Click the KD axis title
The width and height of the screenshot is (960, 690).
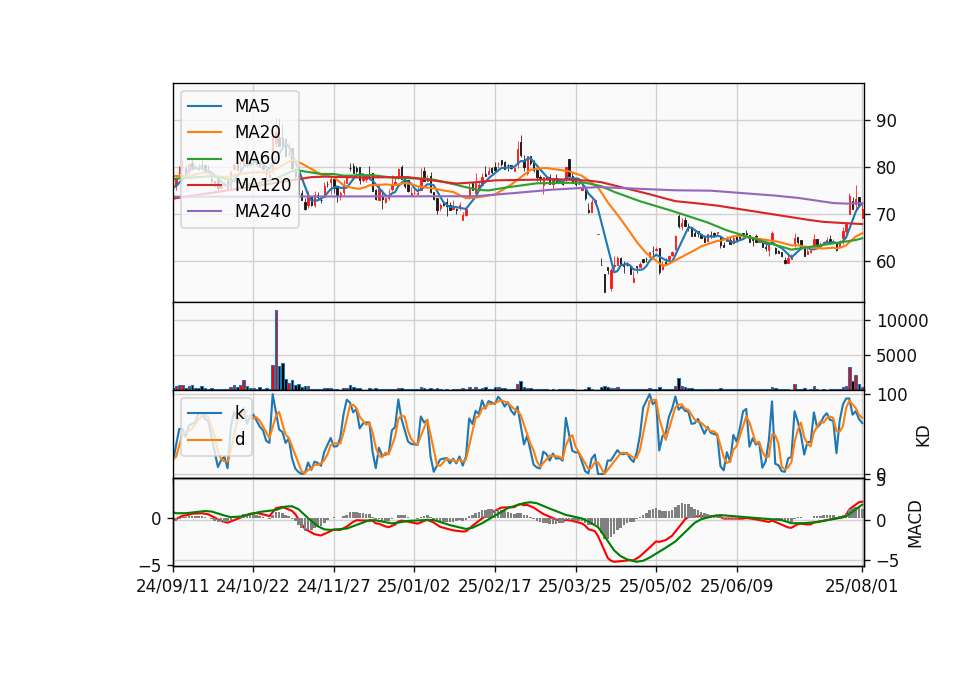click(923, 437)
